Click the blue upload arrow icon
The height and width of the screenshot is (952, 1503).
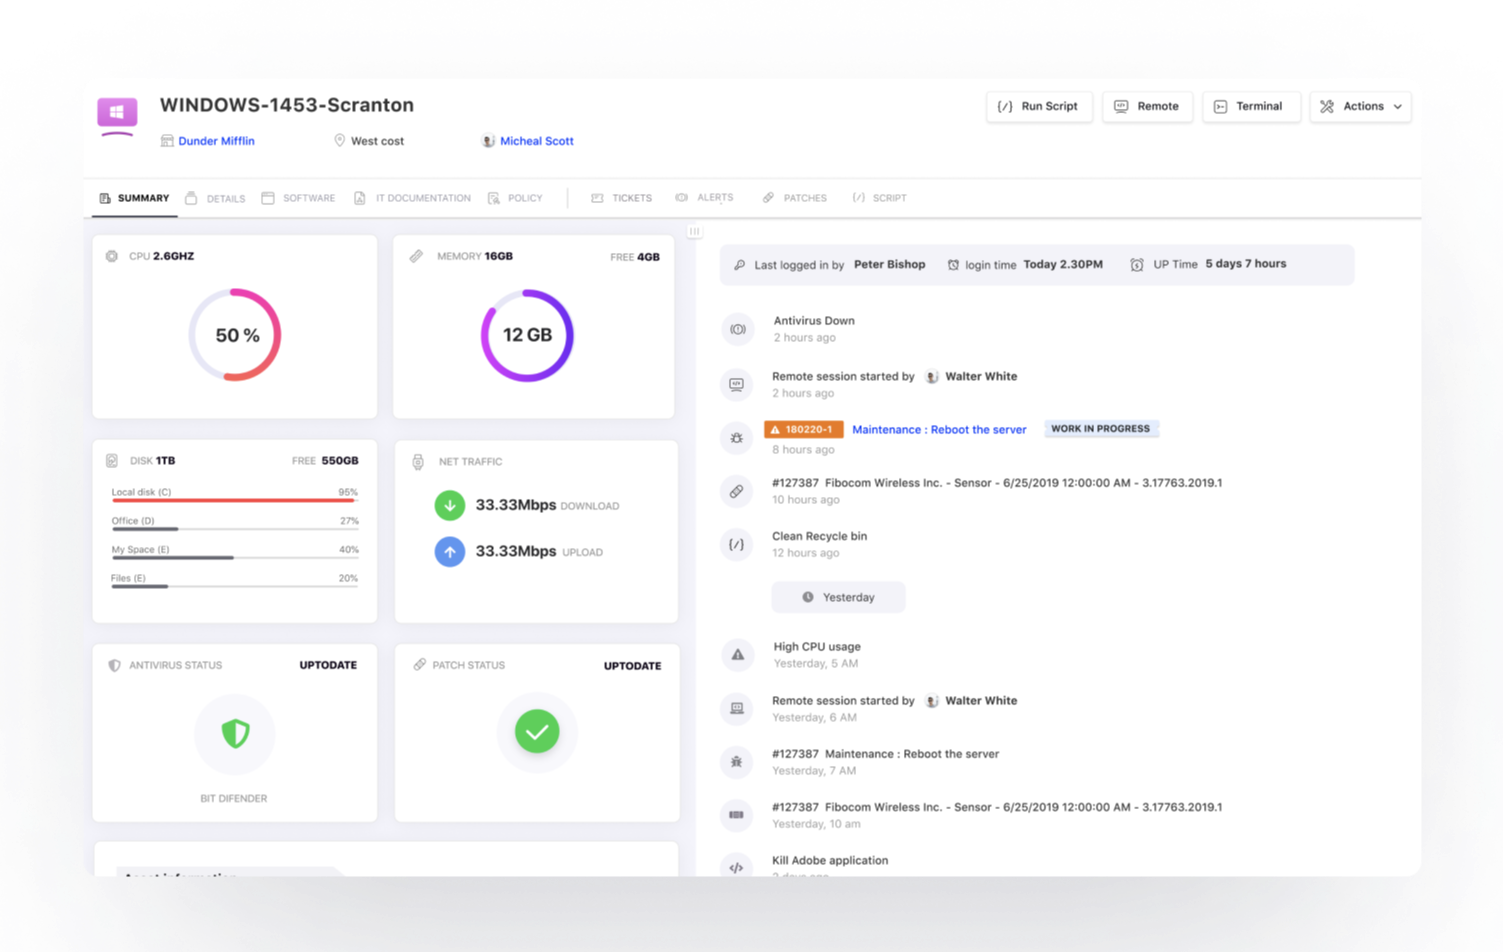[450, 551]
